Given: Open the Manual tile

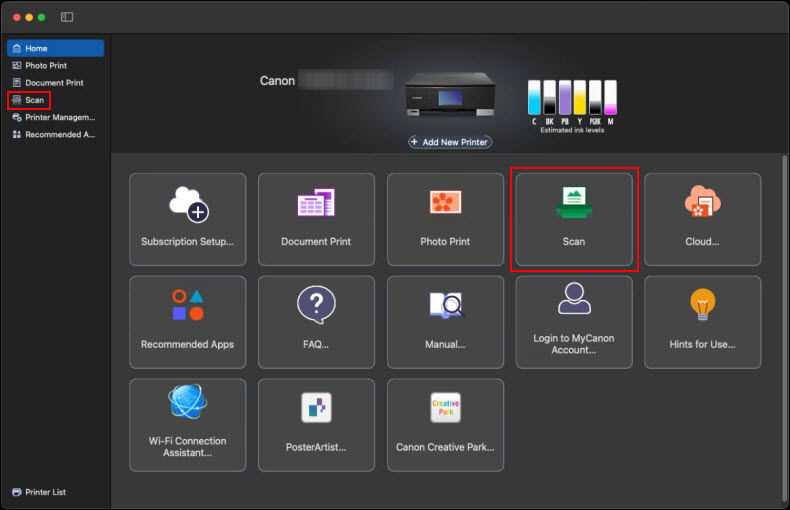Looking at the screenshot, I should (x=445, y=322).
